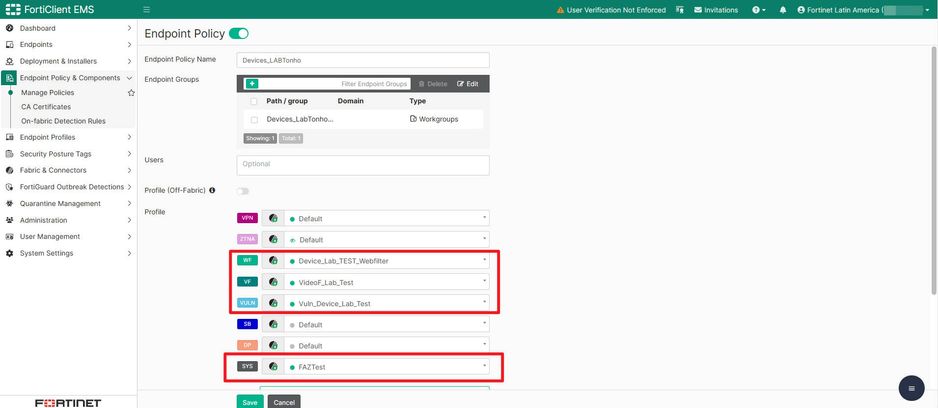The image size is (938, 408).
Task: Open the System Settings menu
Action: coord(68,253)
